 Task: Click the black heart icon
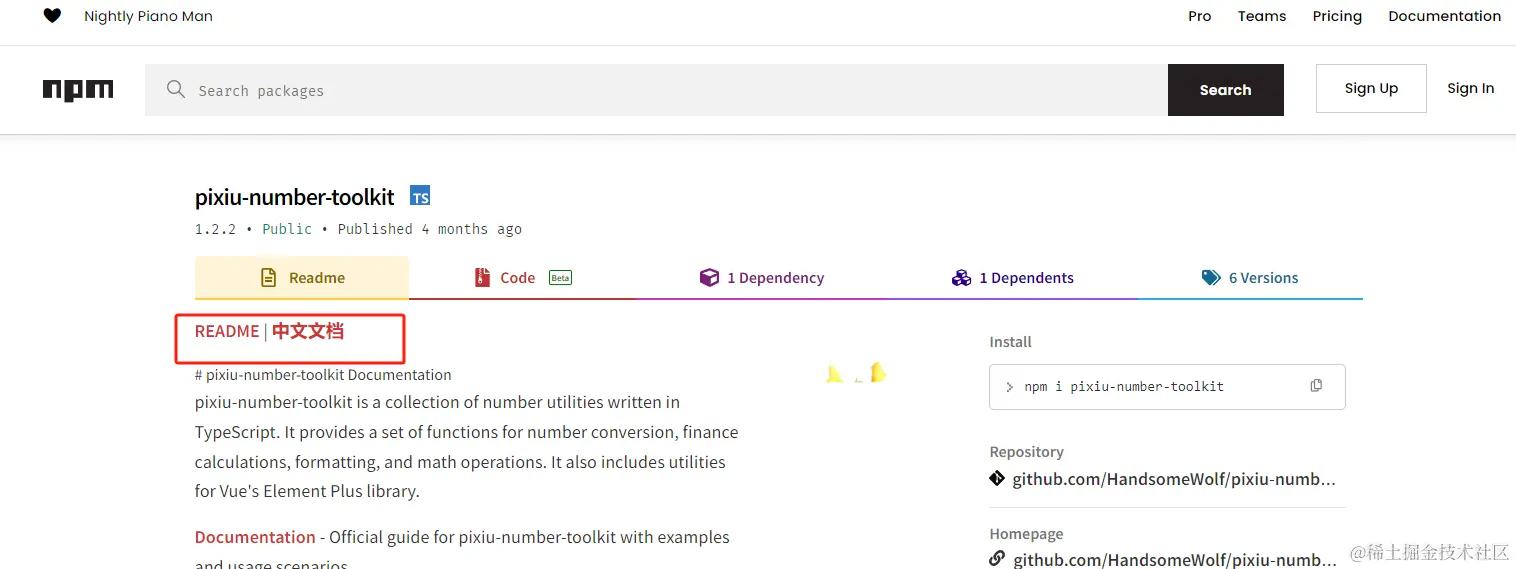52,16
